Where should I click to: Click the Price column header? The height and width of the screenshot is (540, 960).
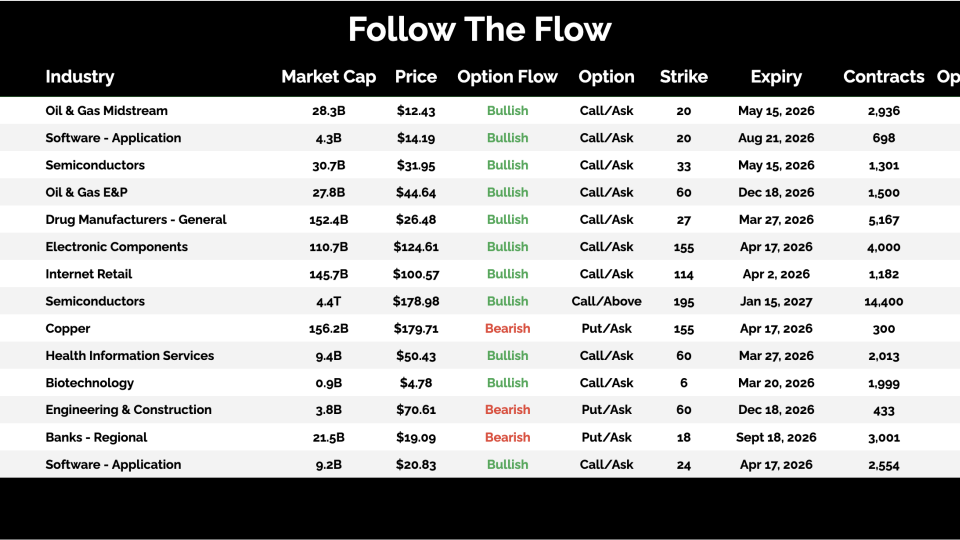click(416, 77)
